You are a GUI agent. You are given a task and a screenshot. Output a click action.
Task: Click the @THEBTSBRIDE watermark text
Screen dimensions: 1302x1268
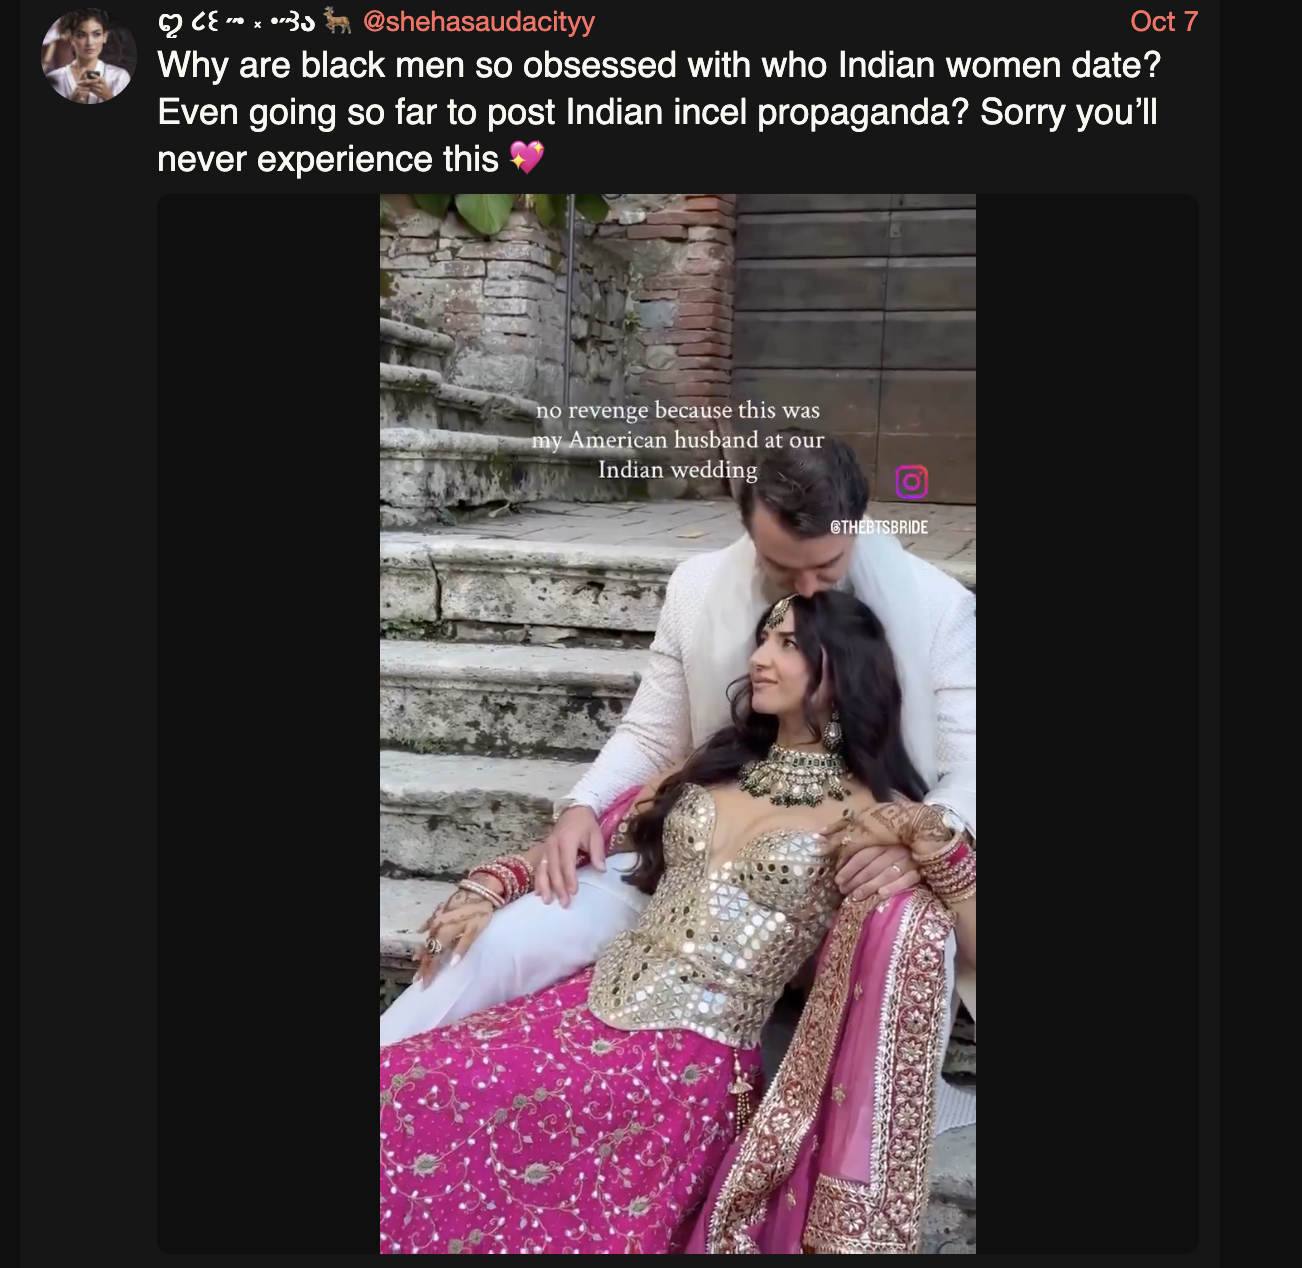coord(879,527)
